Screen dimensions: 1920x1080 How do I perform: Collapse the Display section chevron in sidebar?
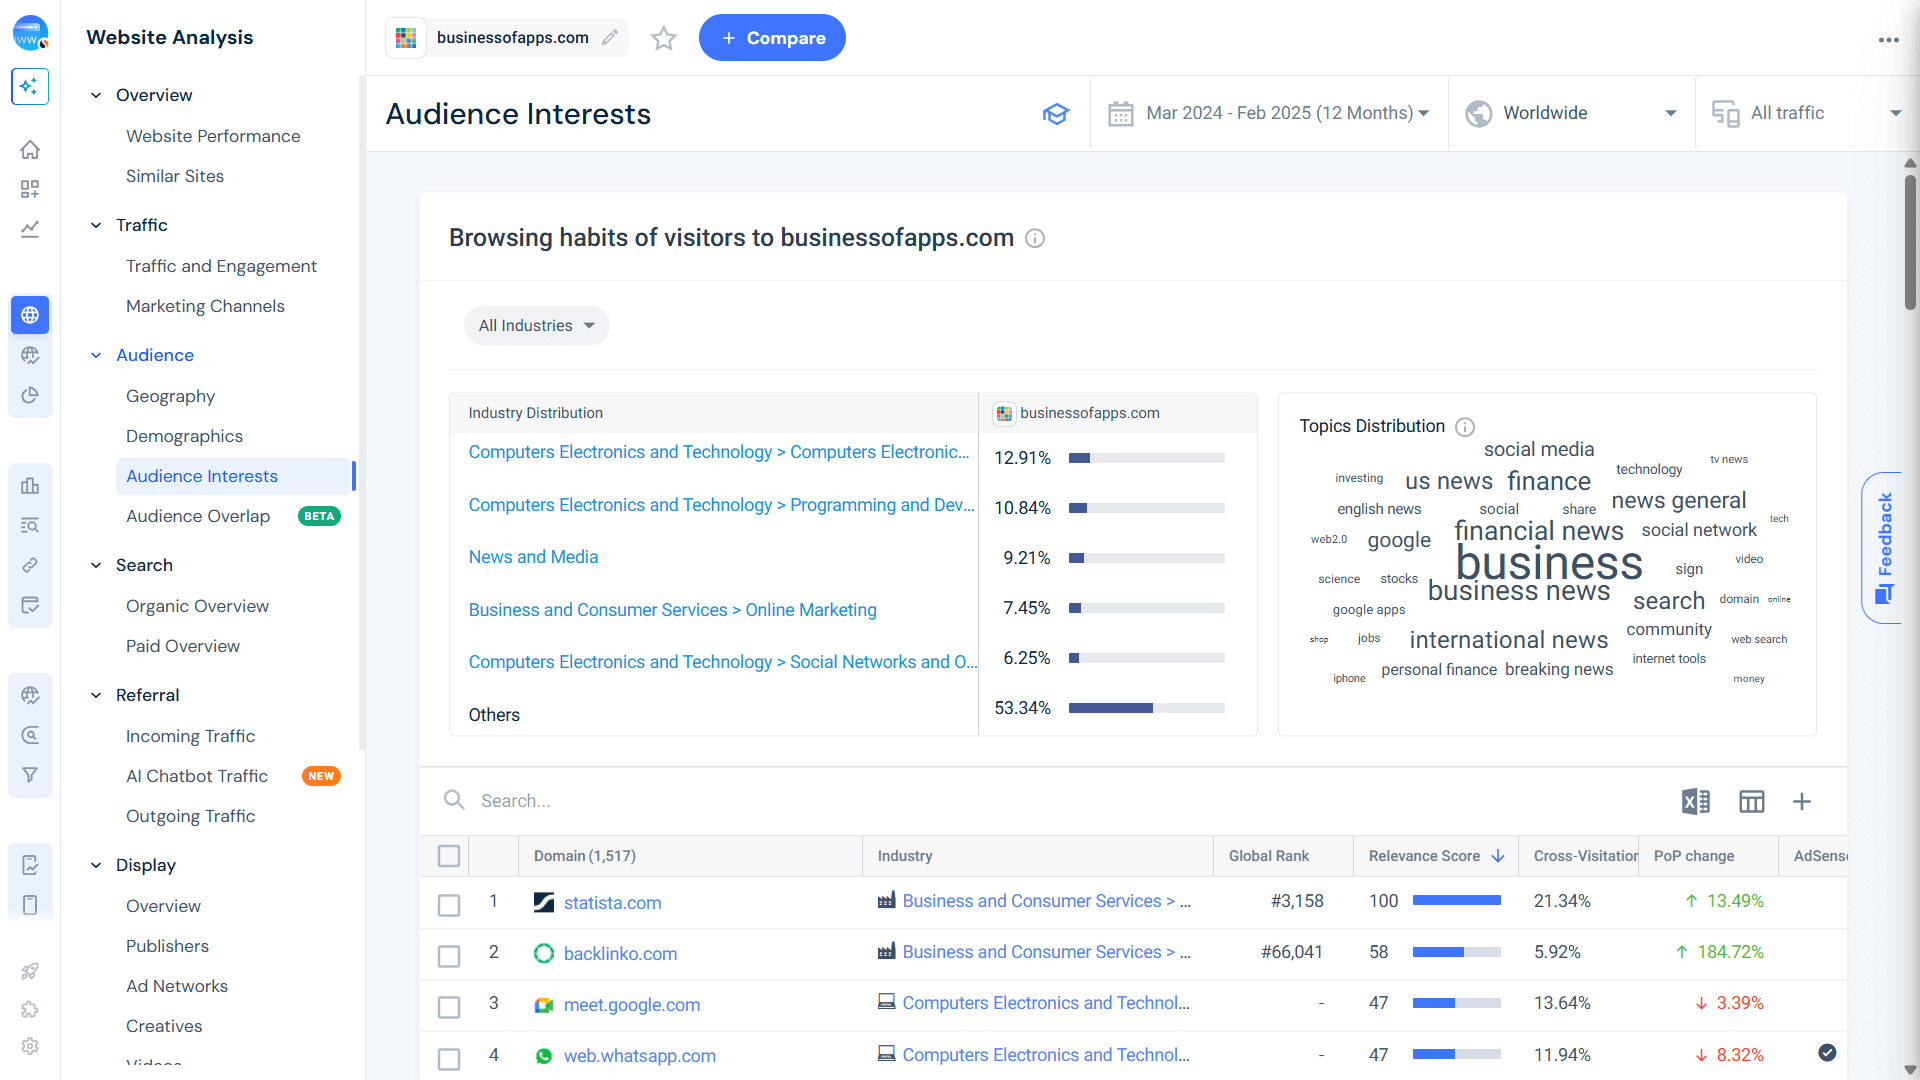pos(96,865)
